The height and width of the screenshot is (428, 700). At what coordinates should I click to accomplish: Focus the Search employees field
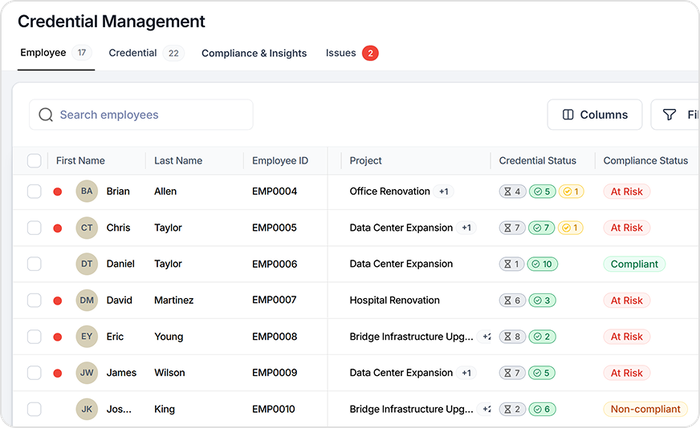141,115
